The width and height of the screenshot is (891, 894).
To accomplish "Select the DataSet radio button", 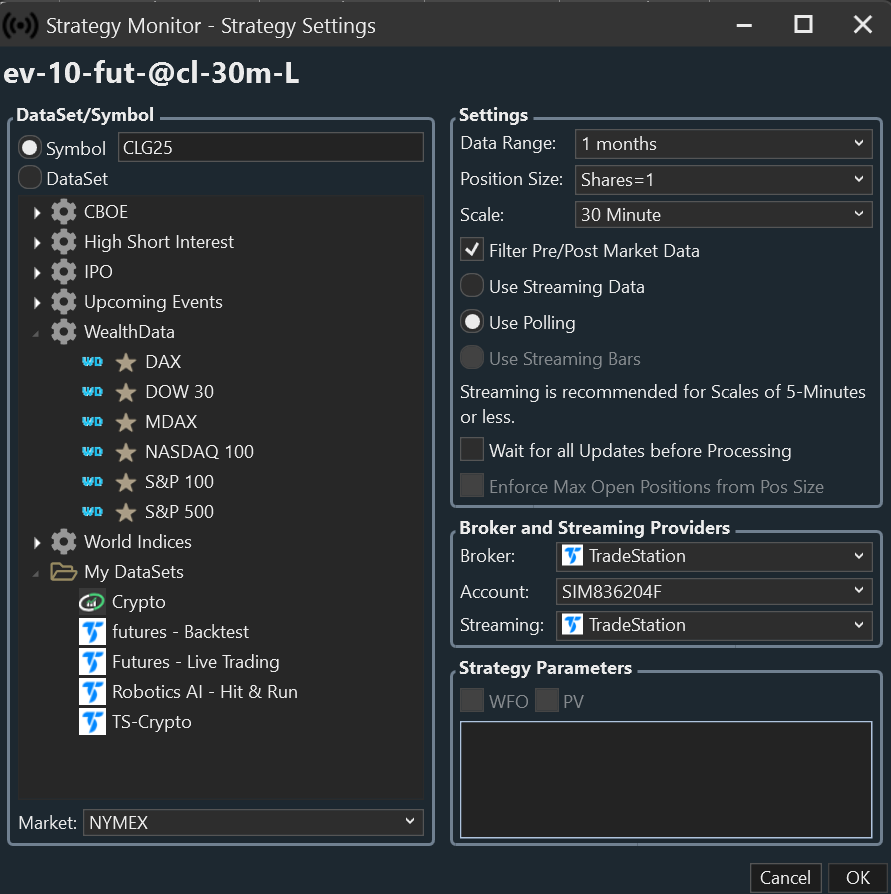I will click(x=30, y=178).
